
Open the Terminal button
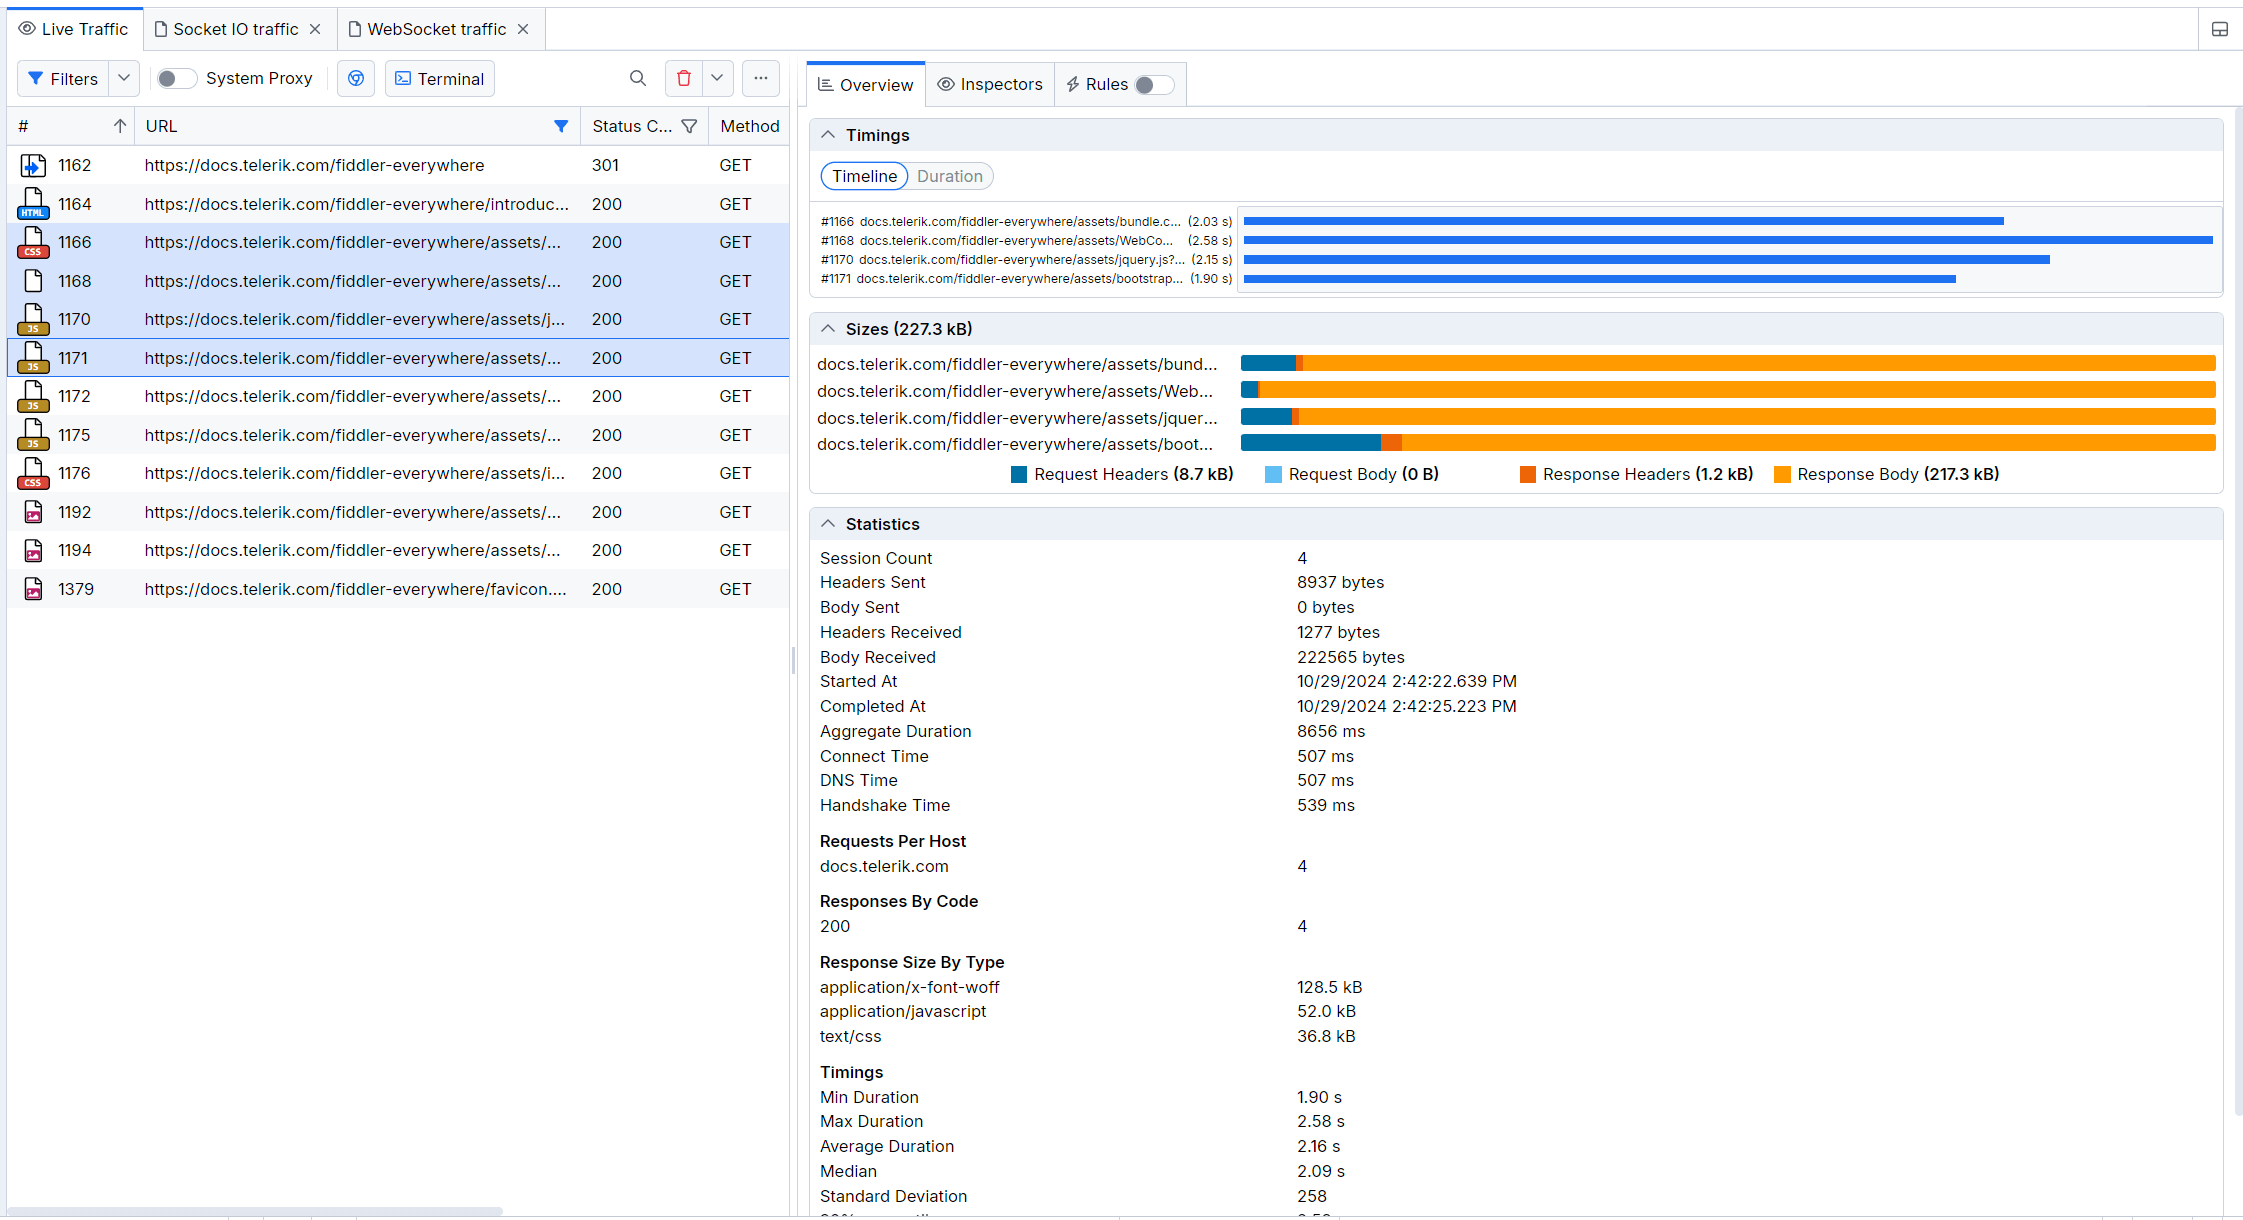[440, 78]
